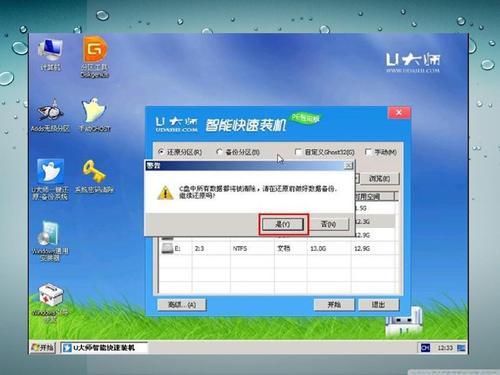This screenshot has height=375, width=500.
Task: Click the 12.9G free space in E: row
Action: [x=362, y=249]
